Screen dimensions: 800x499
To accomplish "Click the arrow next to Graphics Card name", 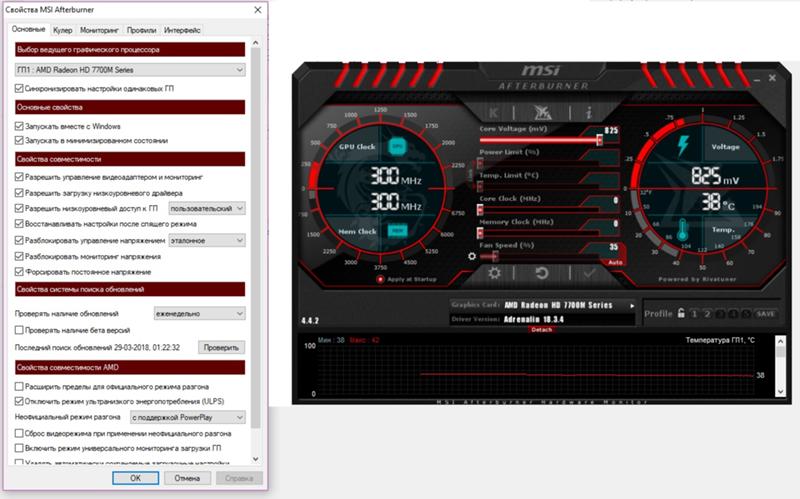I will click(x=632, y=306).
